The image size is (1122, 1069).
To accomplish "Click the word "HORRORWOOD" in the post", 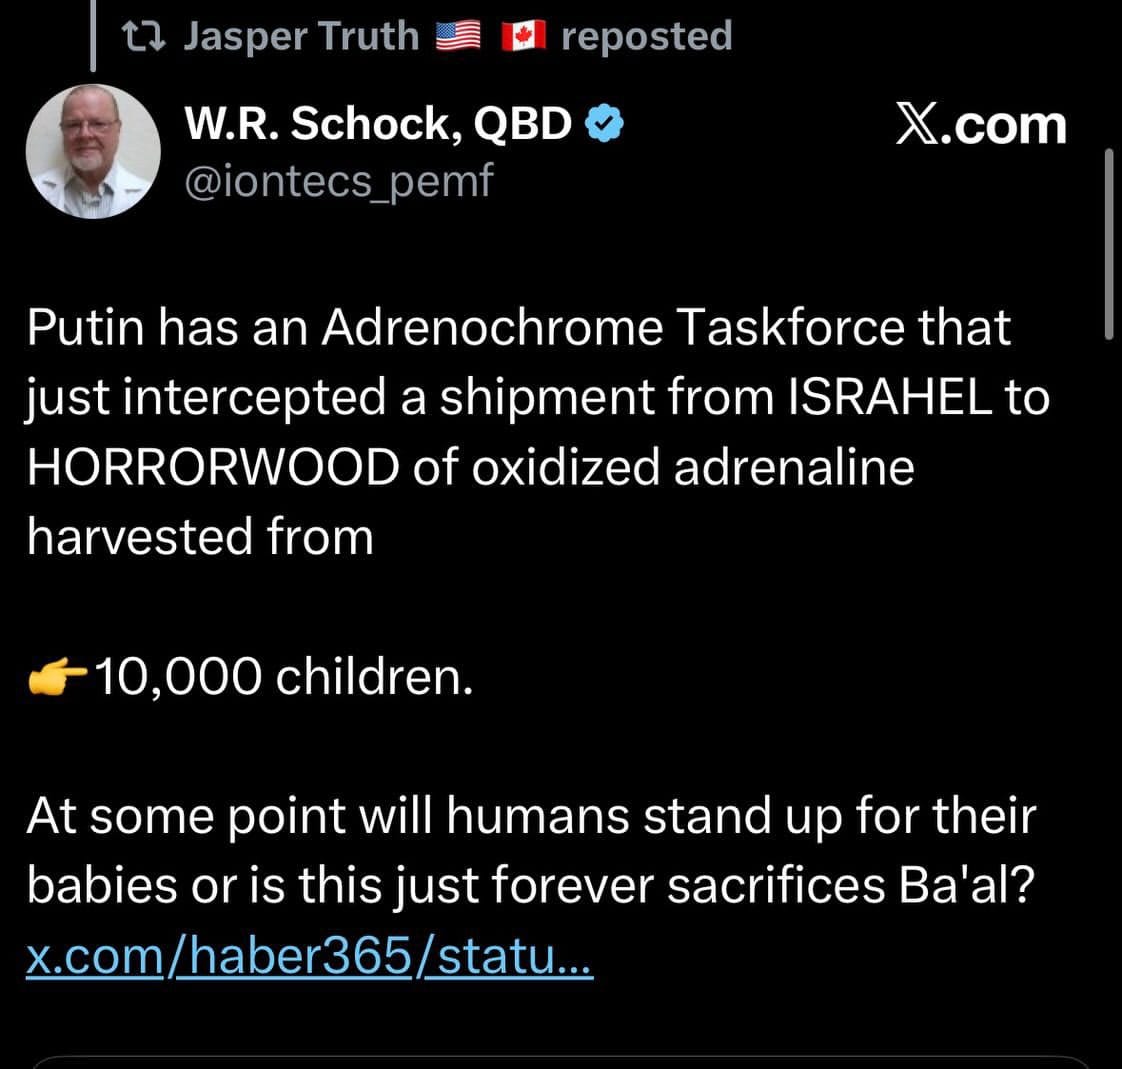I will (212, 468).
